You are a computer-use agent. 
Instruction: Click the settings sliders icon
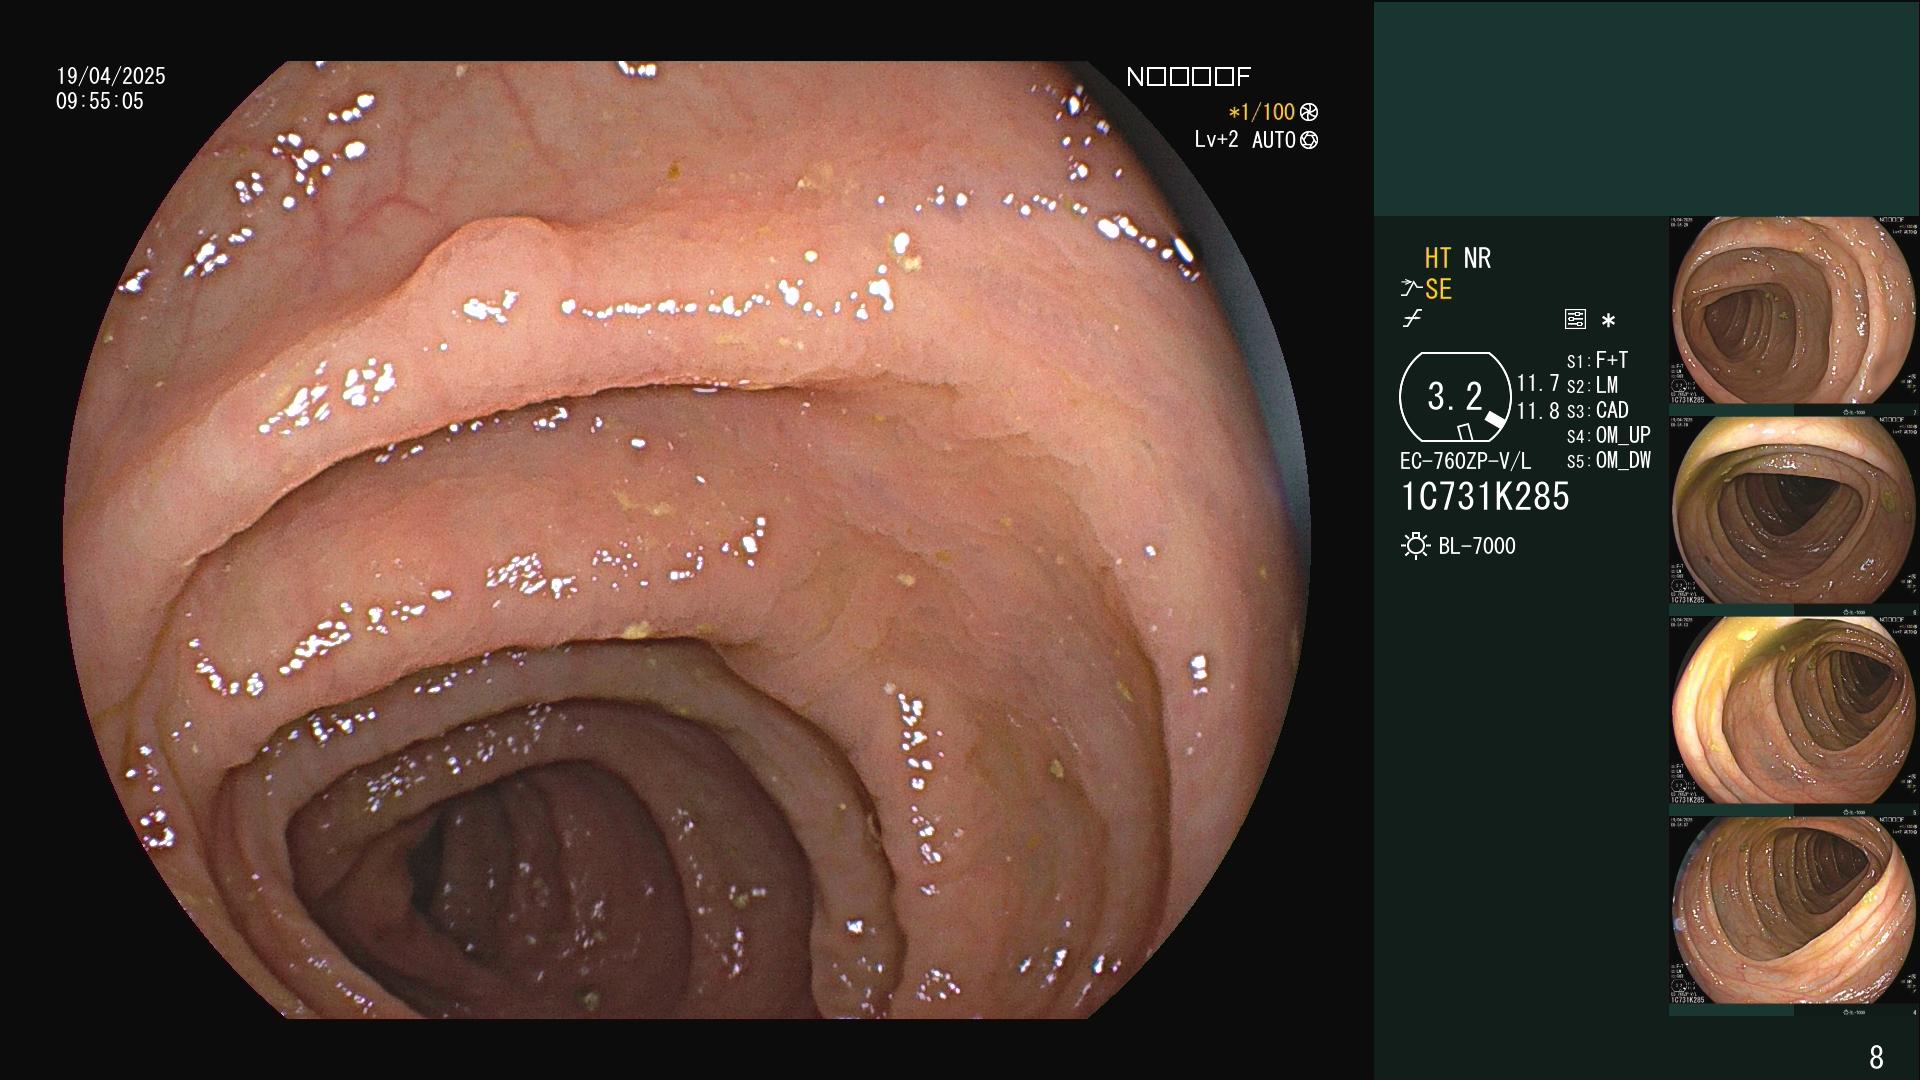point(1575,320)
